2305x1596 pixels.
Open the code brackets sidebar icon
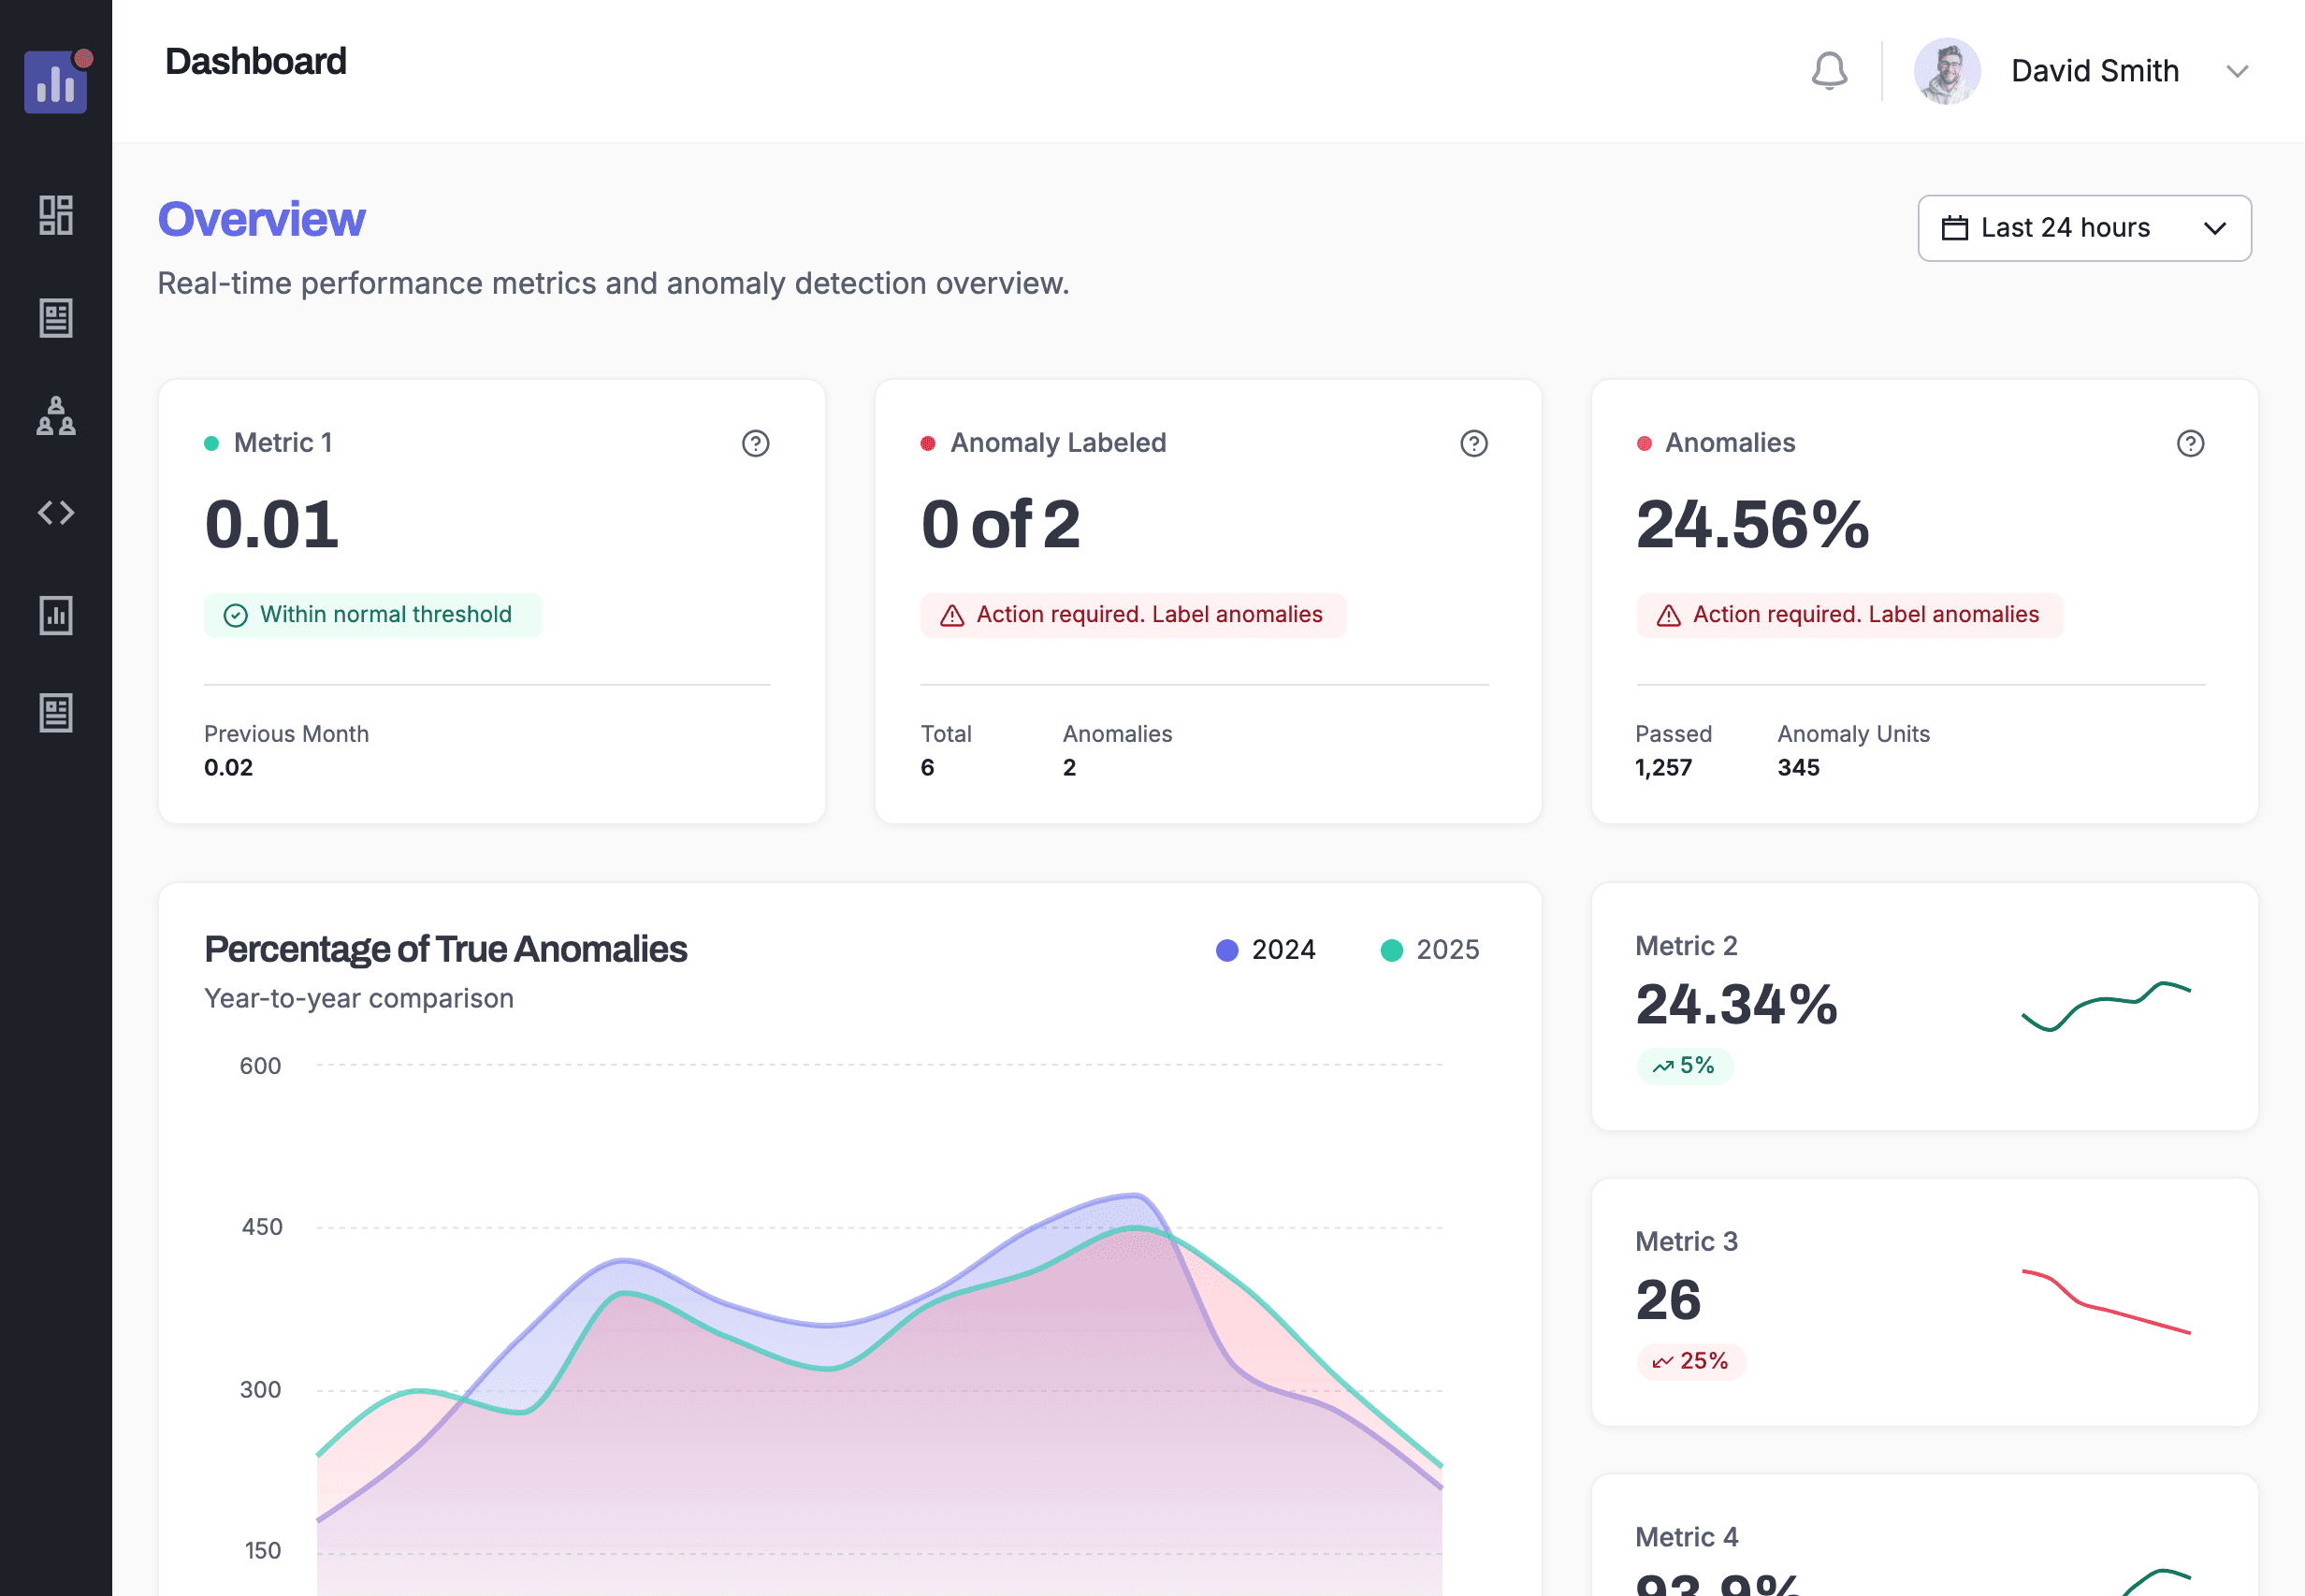click(x=55, y=513)
